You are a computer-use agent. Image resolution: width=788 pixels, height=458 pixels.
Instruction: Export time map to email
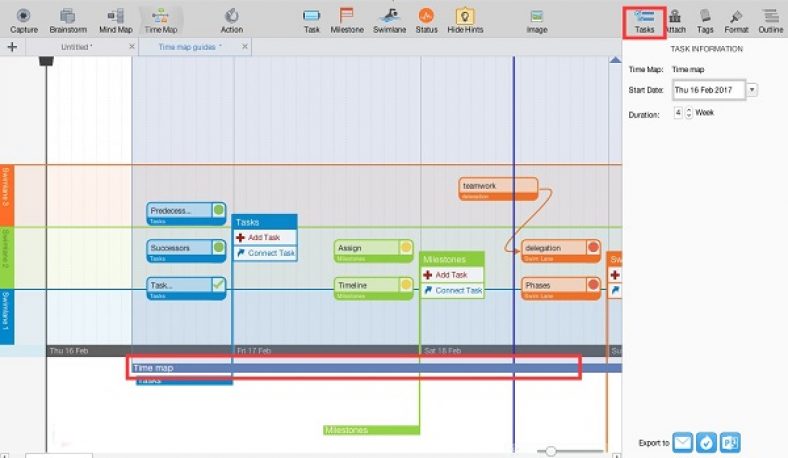682,442
